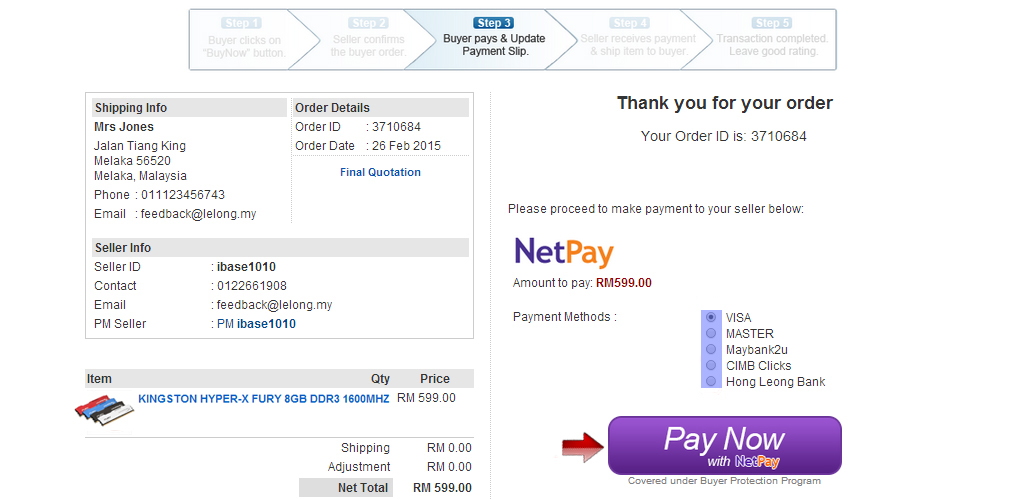Select Hong Leong Bank radio button
Viewport: 1009px width, 500px height.
(710, 382)
